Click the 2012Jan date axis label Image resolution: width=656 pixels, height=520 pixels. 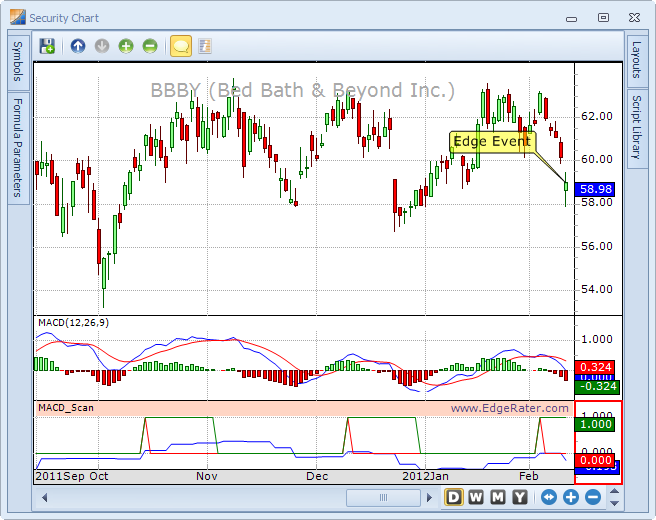pos(425,476)
